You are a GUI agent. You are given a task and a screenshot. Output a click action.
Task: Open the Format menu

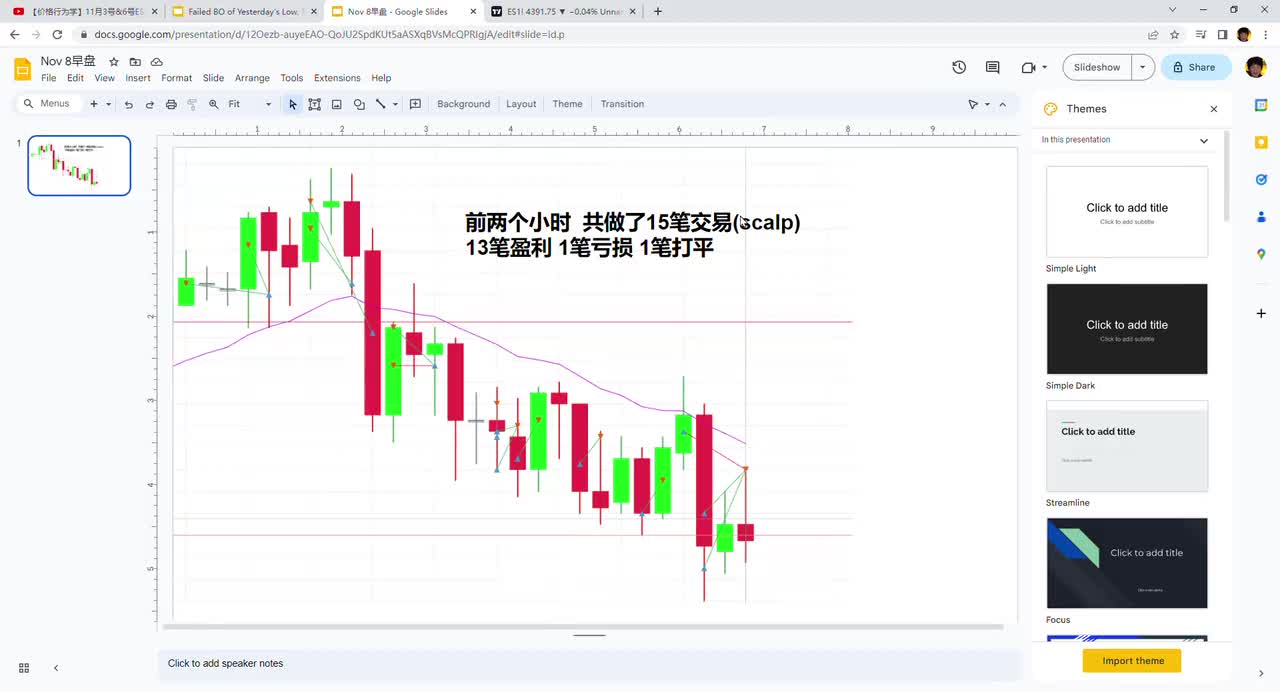176,78
